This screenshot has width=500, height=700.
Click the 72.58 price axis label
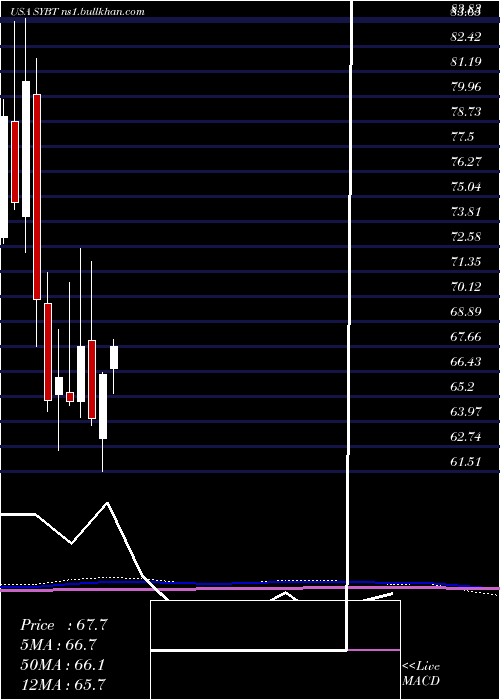pyautogui.click(x=466, y=237)
